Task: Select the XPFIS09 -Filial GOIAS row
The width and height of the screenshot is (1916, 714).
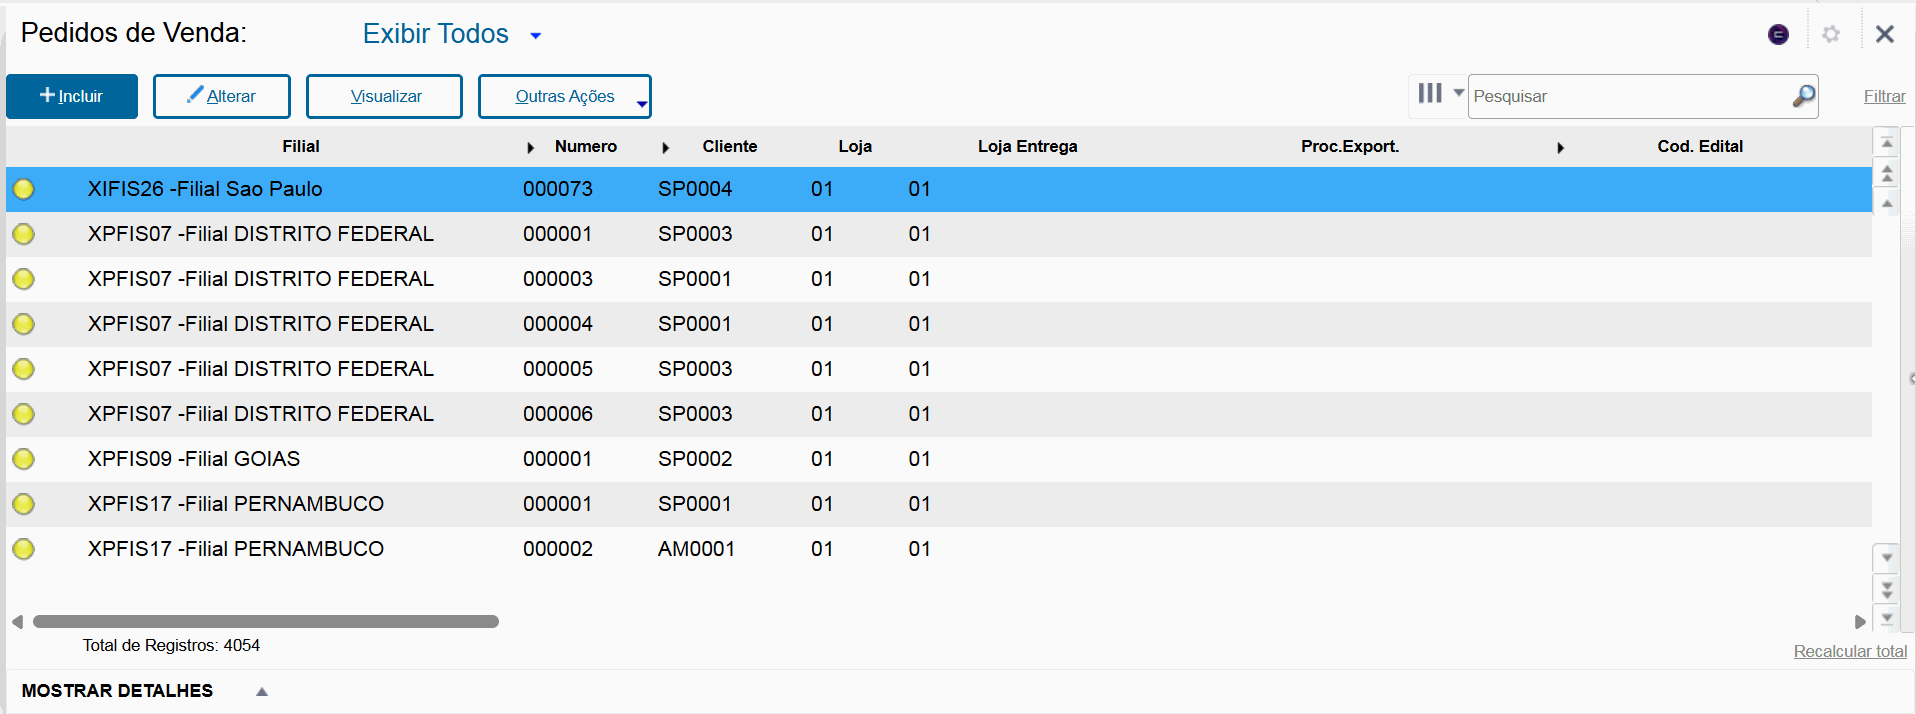Action: pos(938,459)
